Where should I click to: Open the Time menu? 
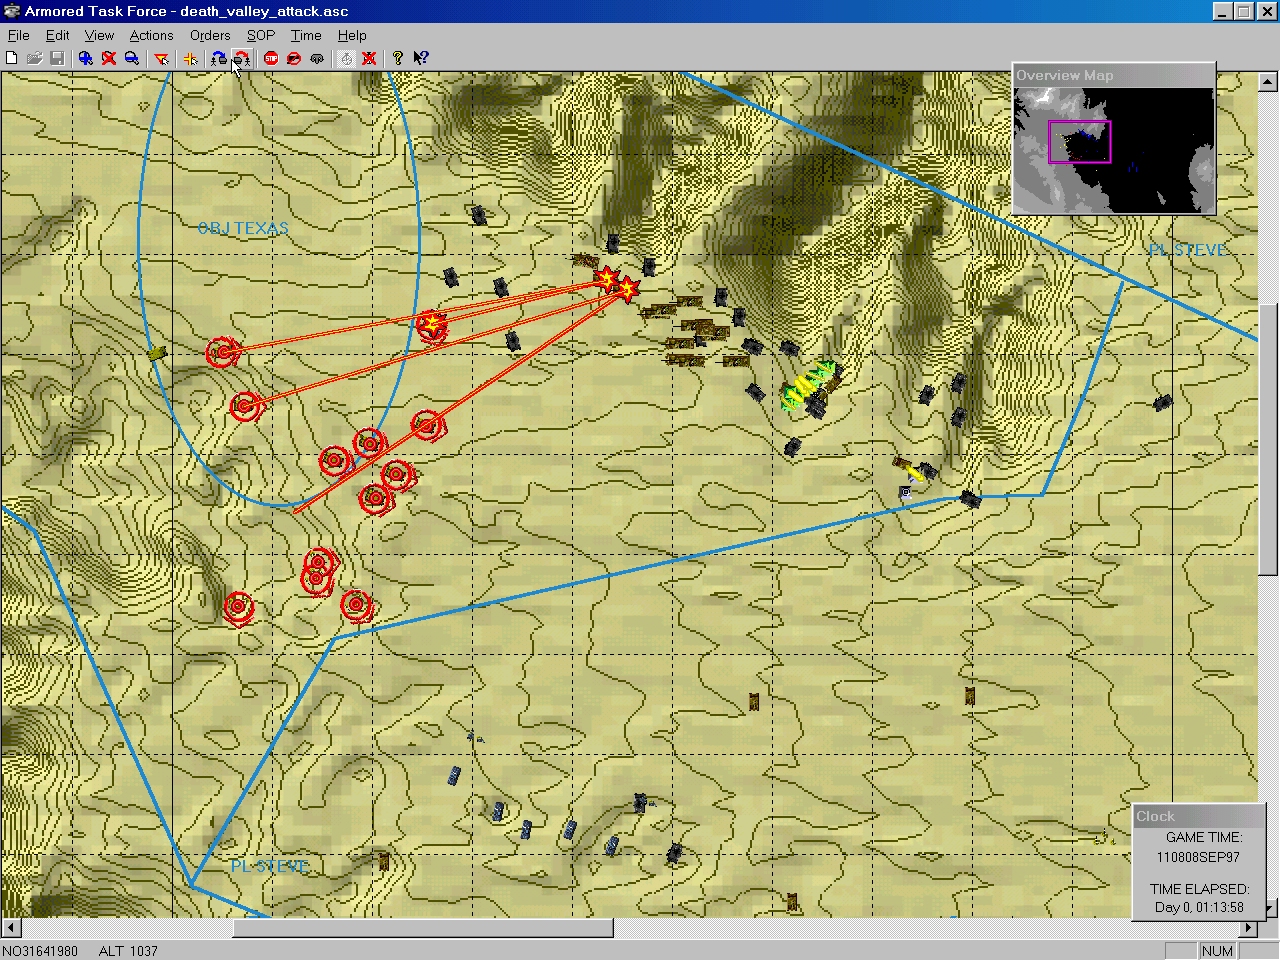click(x=306, y=35)
